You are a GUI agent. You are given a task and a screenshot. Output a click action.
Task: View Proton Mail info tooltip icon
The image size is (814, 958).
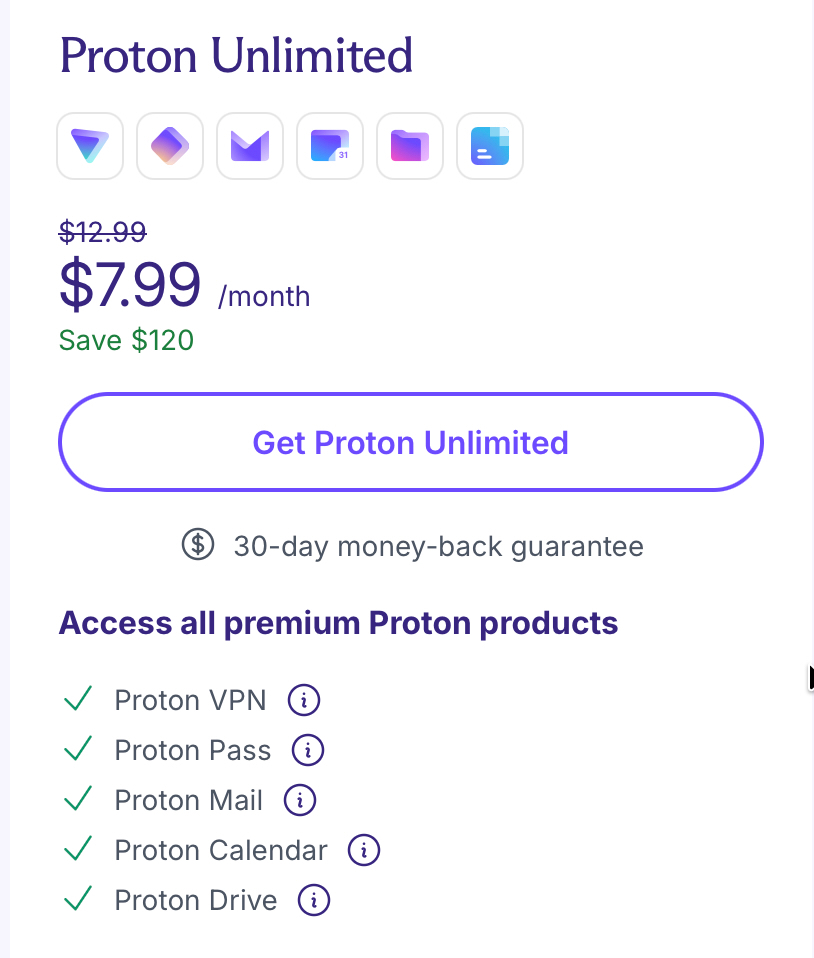[x=300, y=800]
